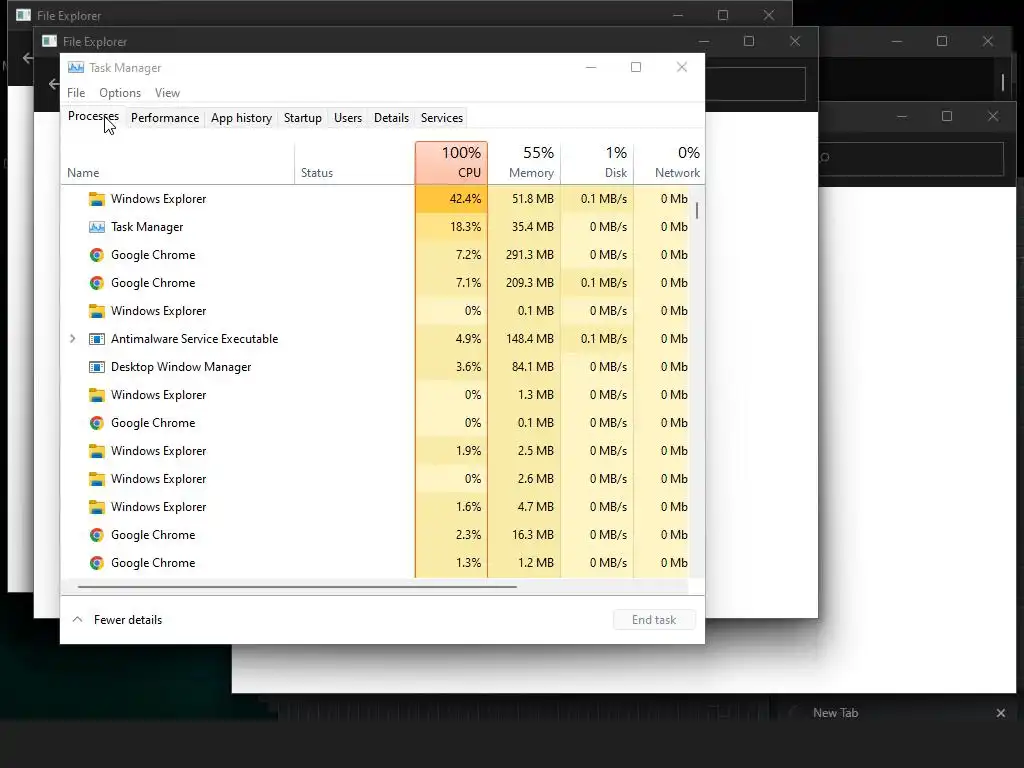Sort by the 0% Network column header

click(669, 163)
